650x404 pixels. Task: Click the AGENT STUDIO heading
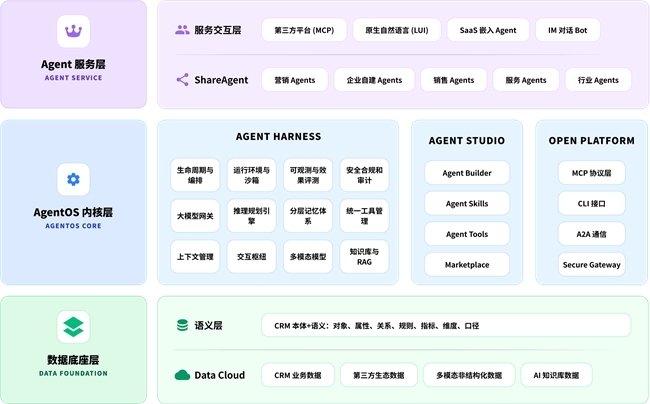coord(467,140)
